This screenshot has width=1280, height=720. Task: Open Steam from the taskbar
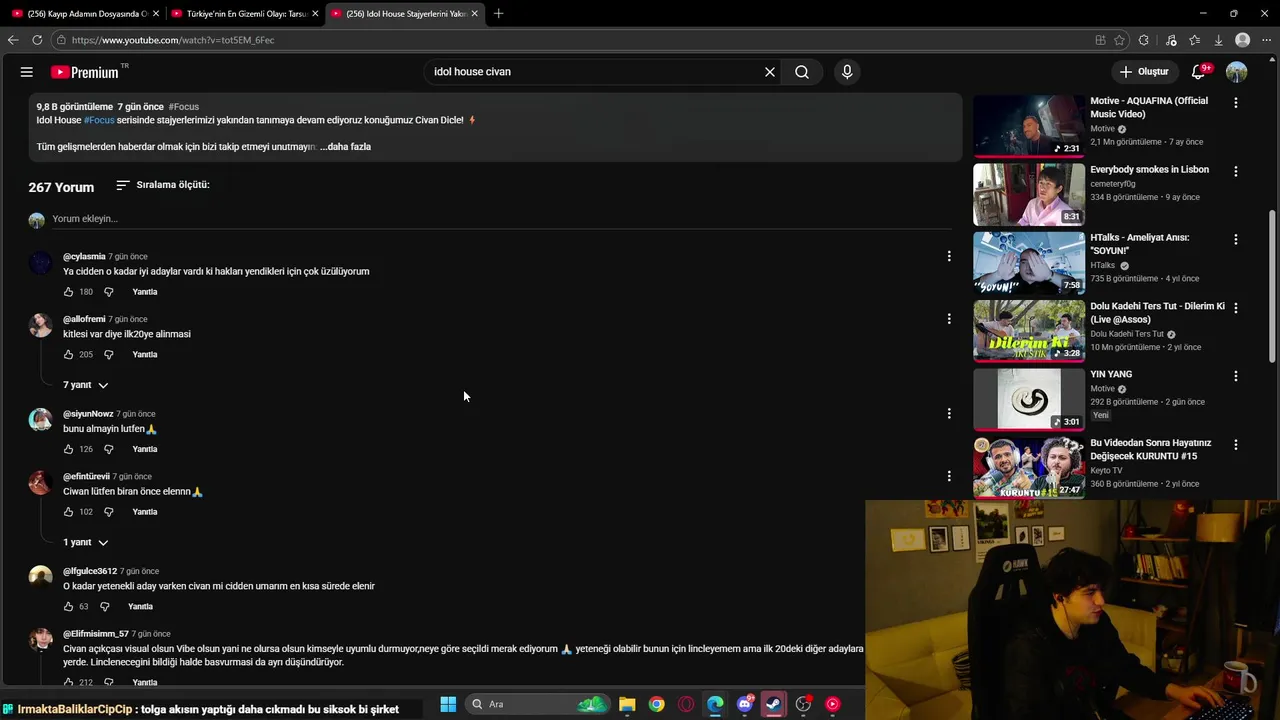point(774,704)
